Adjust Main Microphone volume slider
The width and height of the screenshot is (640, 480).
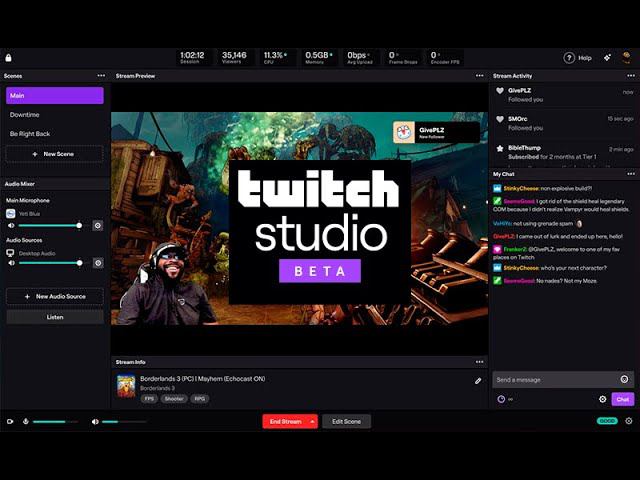point(50,225)
